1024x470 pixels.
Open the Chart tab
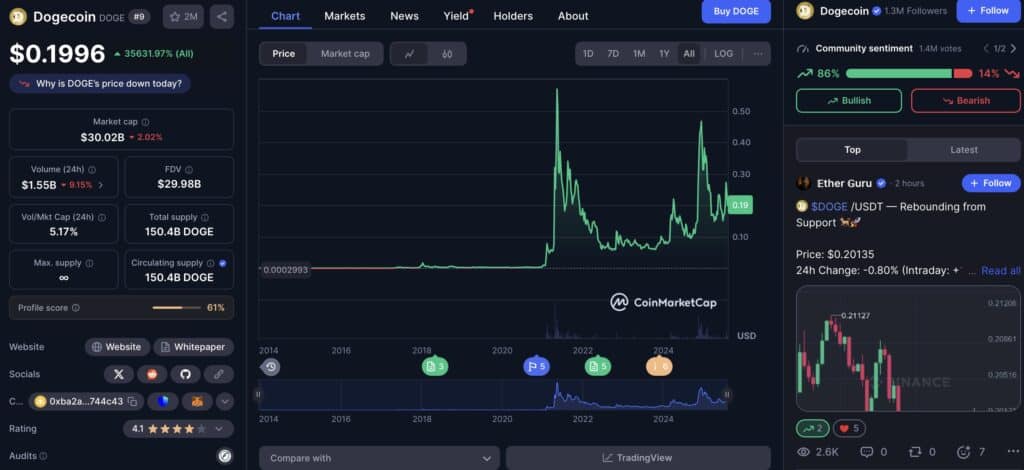285,16
